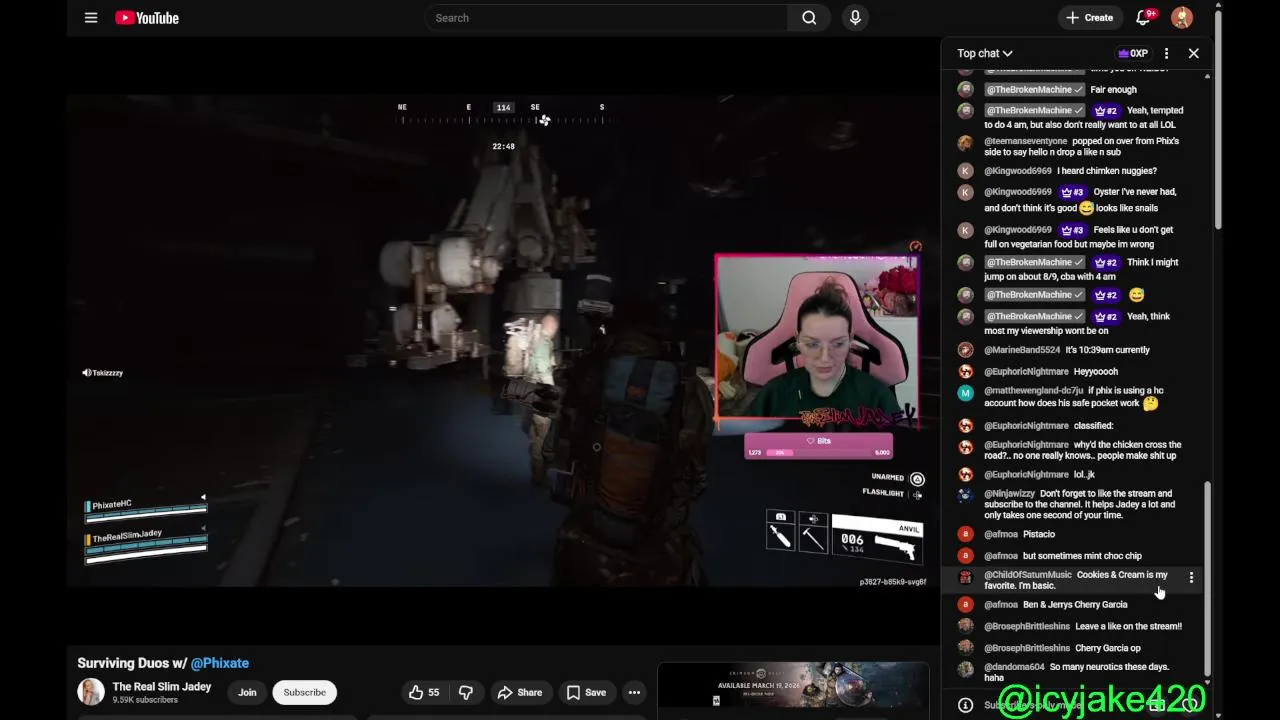Dislike the video with thumbs down
The width and height of the screenshot is (1280, 720).
point(466,692)
